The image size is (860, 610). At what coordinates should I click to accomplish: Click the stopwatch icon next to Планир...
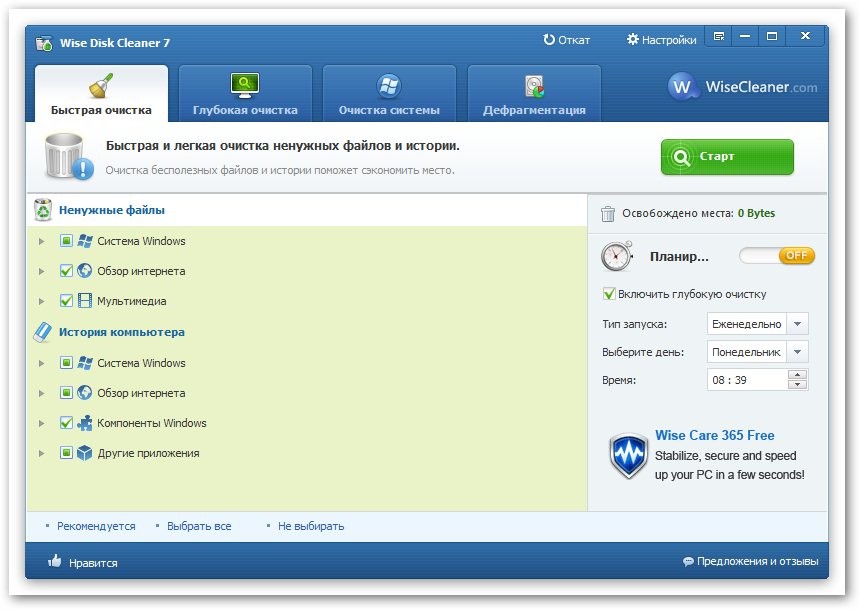pos(617,256)
